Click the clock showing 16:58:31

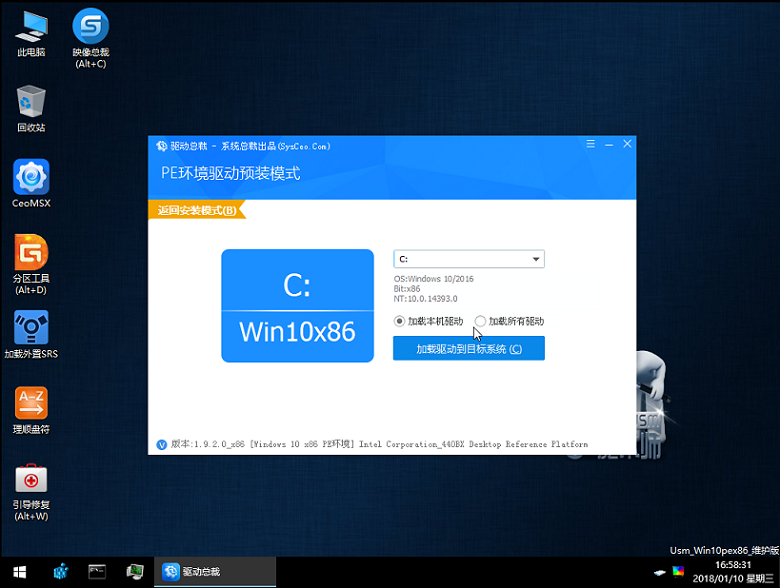[733, 565]
